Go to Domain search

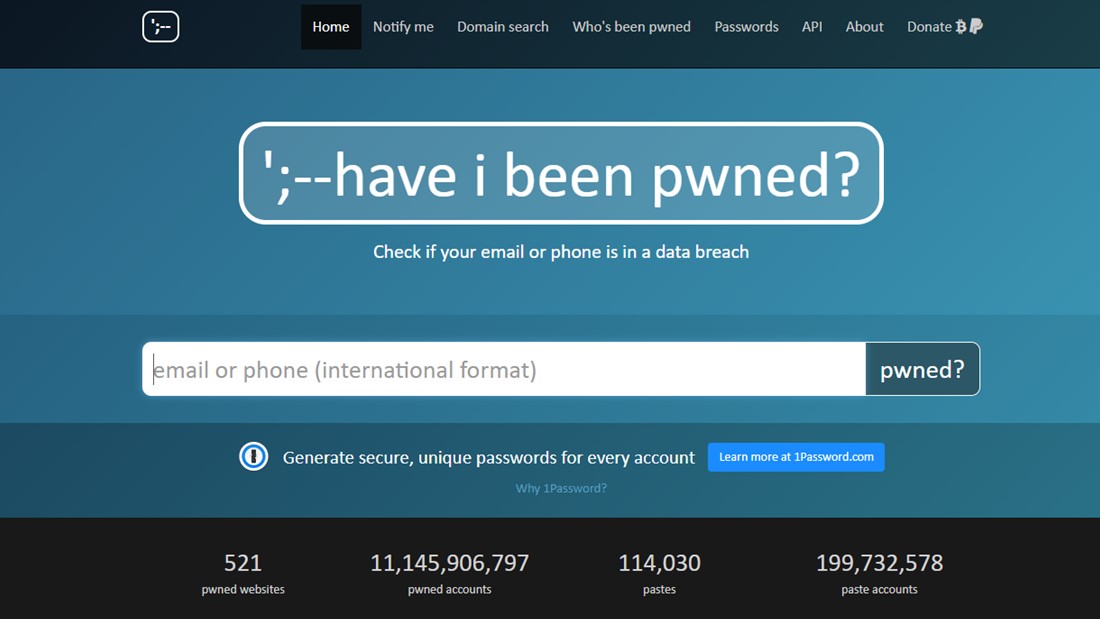click(x=503, y=27)
